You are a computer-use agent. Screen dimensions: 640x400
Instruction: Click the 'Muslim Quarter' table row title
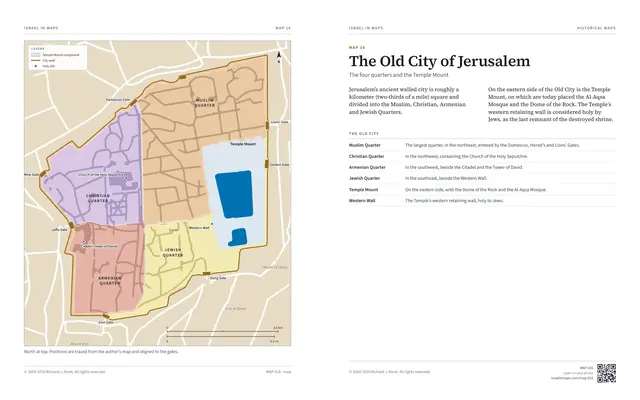click(x=364, y=145)
